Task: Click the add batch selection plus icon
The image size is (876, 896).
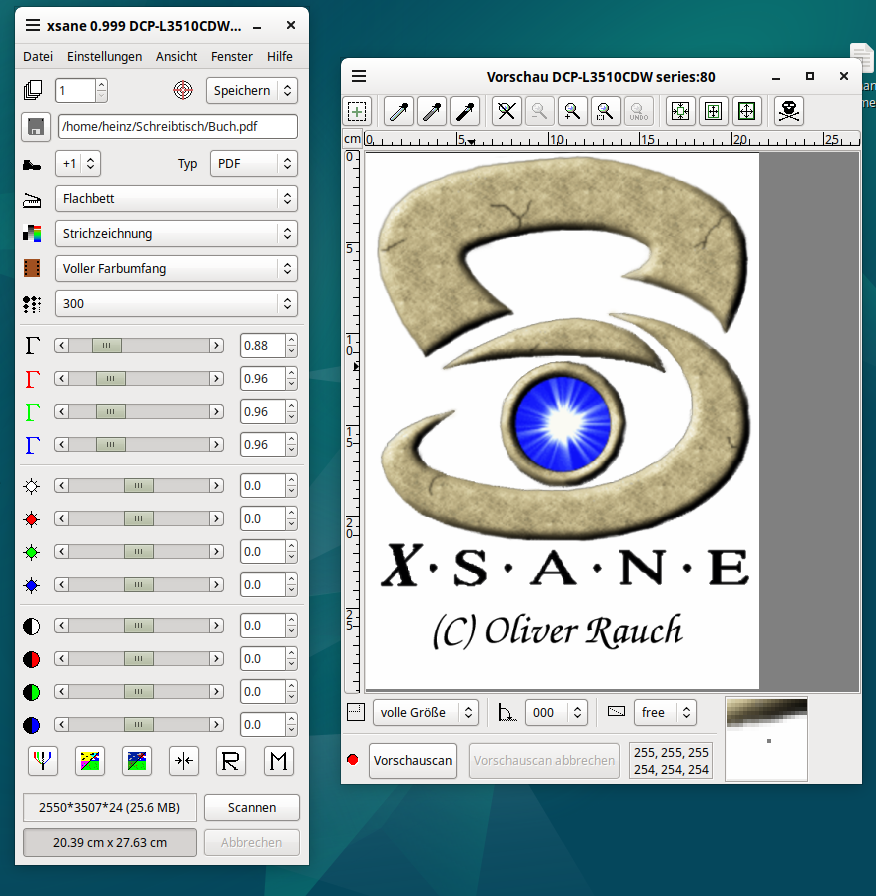Action: point(357,111)
